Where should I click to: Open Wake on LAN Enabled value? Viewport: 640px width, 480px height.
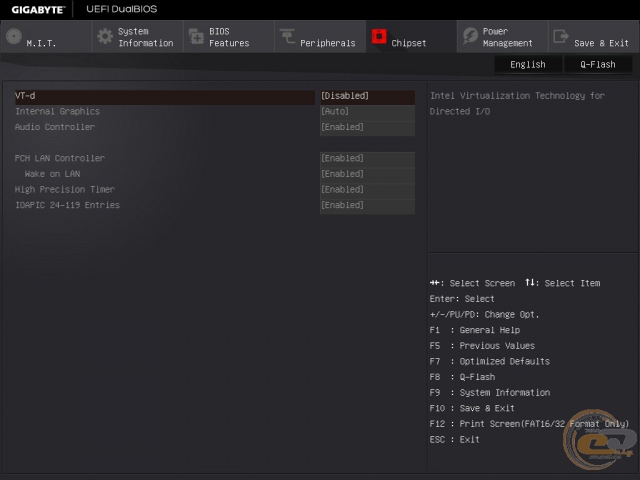(x=367, y=174)
